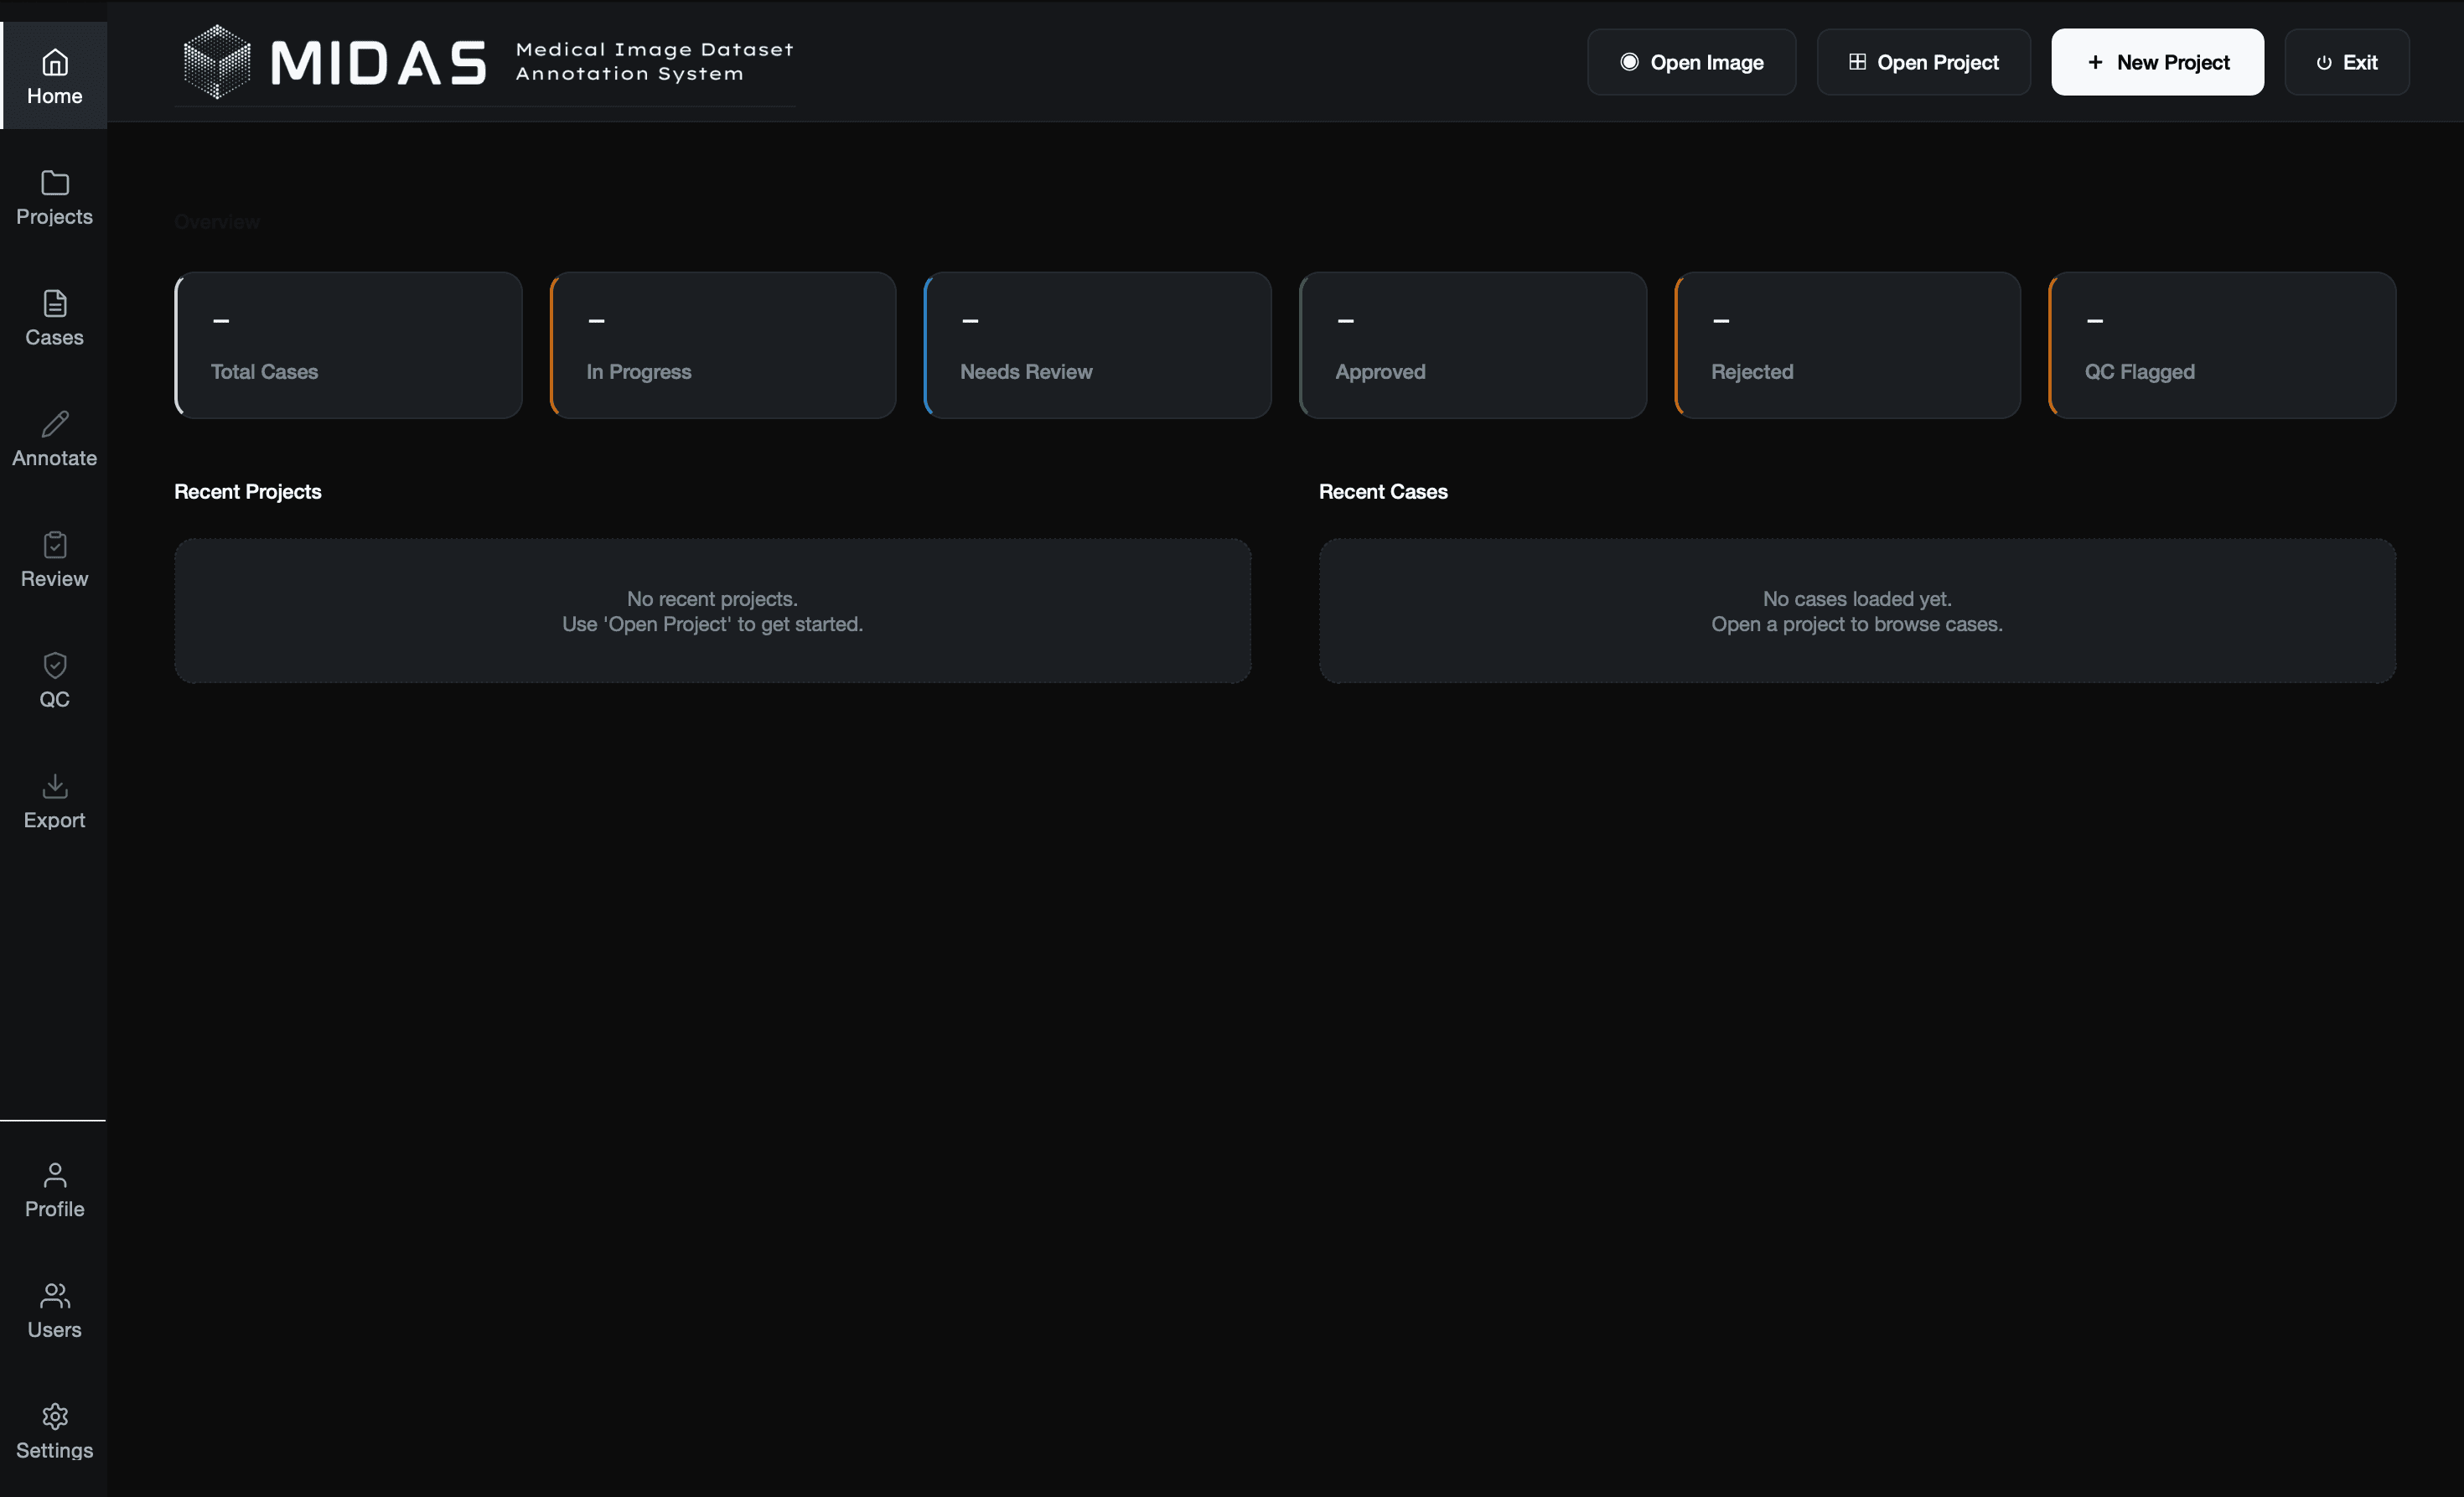Click the Open Image button
The image size is (2464, 1497).
coord(1691,62)
